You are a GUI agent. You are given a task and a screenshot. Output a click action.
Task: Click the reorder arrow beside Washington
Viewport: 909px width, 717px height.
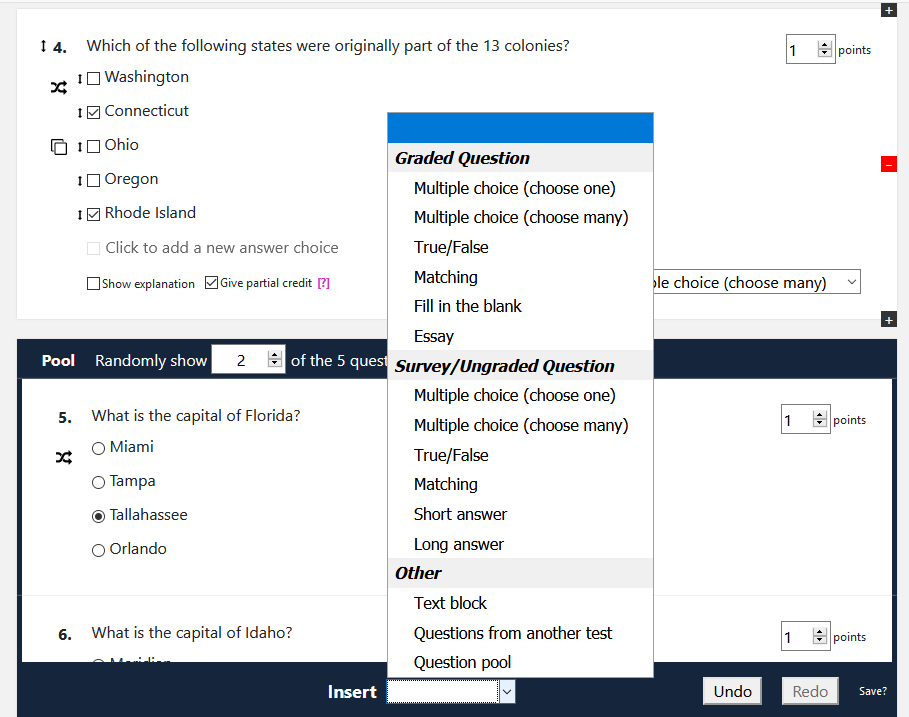coord(80,77)
